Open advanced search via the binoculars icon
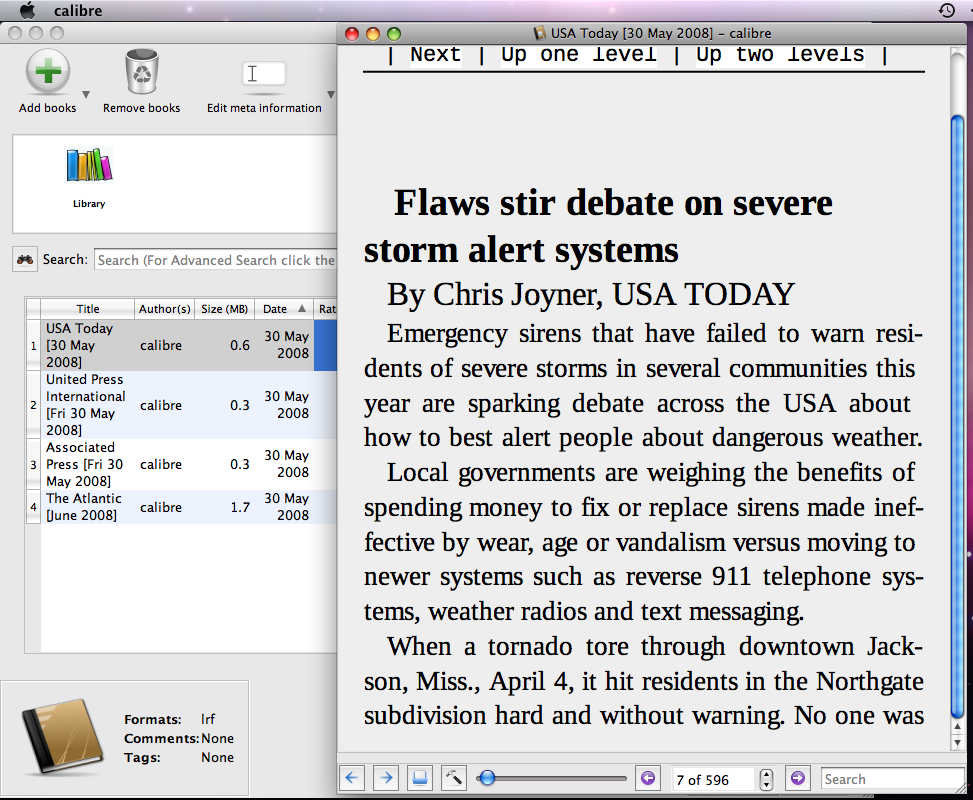 click(25, 259)
